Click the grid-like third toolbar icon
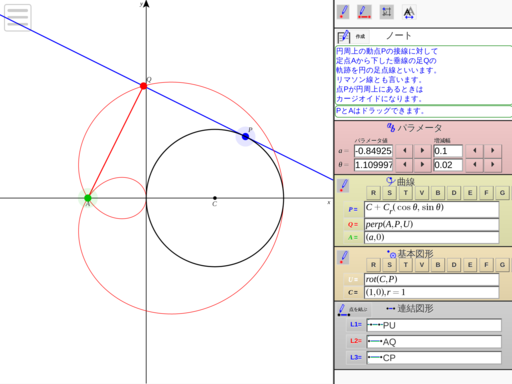This screenshot has width=512, height=384. [387, 12]
